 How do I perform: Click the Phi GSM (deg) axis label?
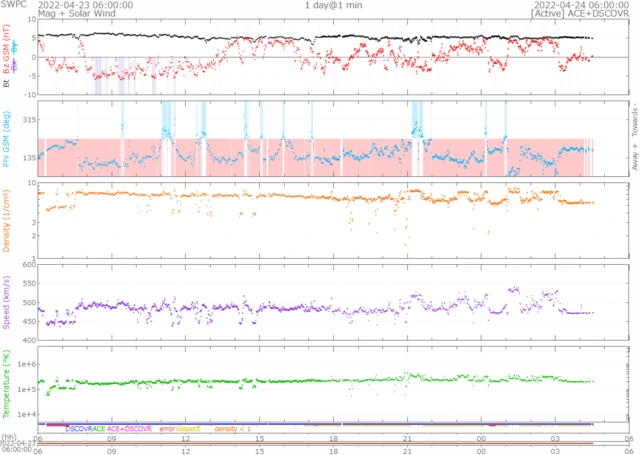tap(7, 138)
